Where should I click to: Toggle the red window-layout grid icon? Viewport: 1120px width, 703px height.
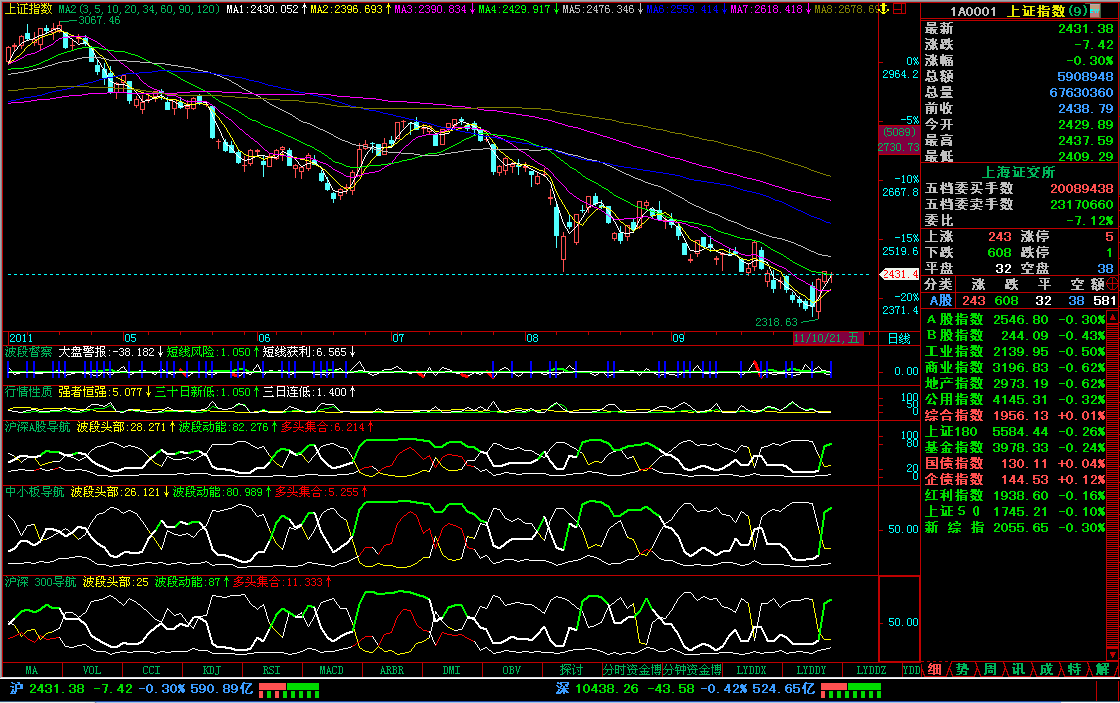click(x=900, y=9)
